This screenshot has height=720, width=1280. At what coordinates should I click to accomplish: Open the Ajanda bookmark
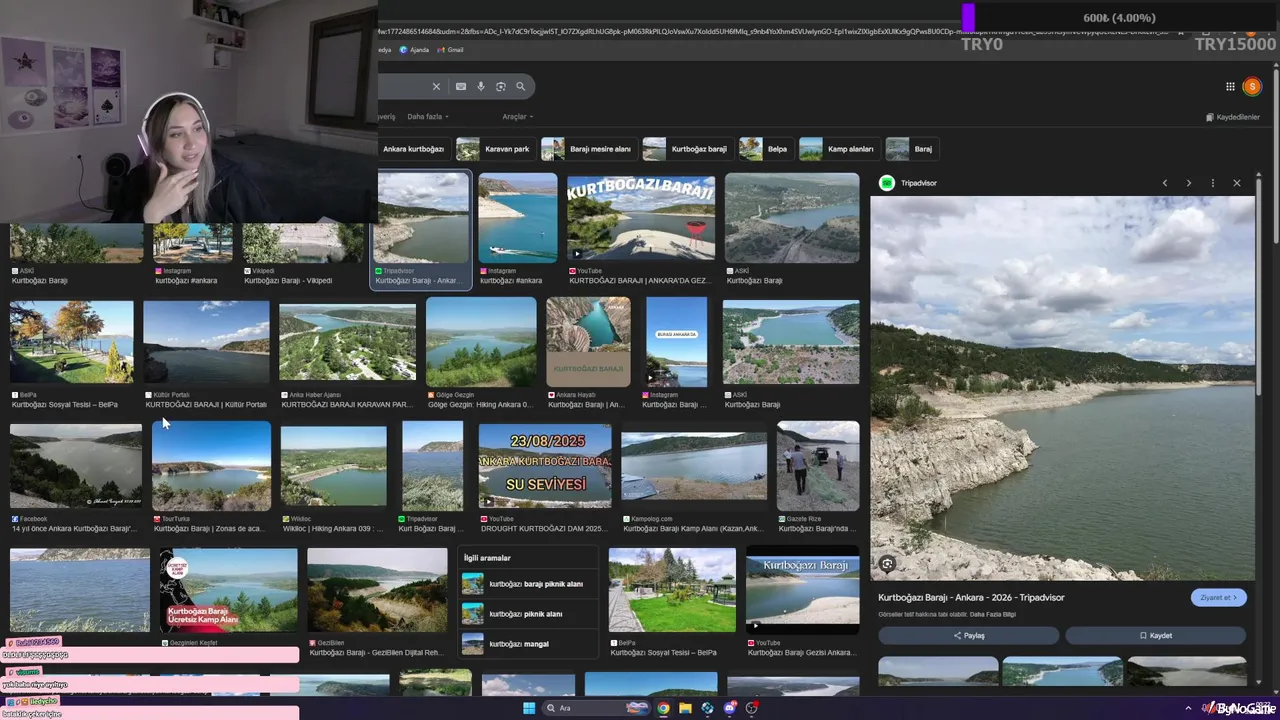[414, 50]
